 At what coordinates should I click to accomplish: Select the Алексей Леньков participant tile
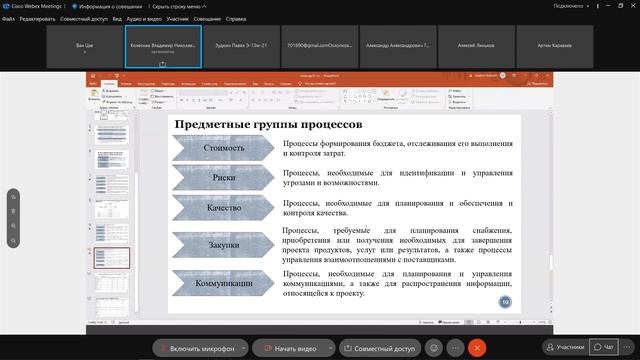point(476,47)
